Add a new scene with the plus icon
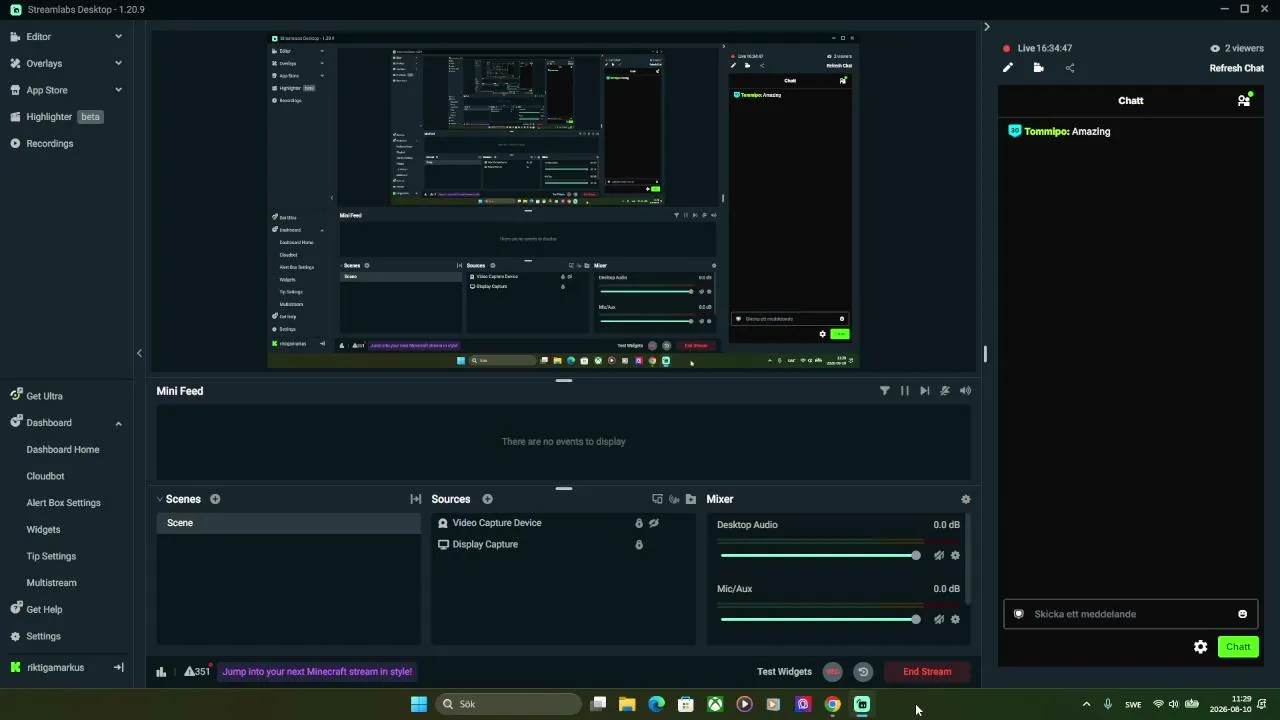This screenshot has width=1280, height=720. click(x=215, y=499)
